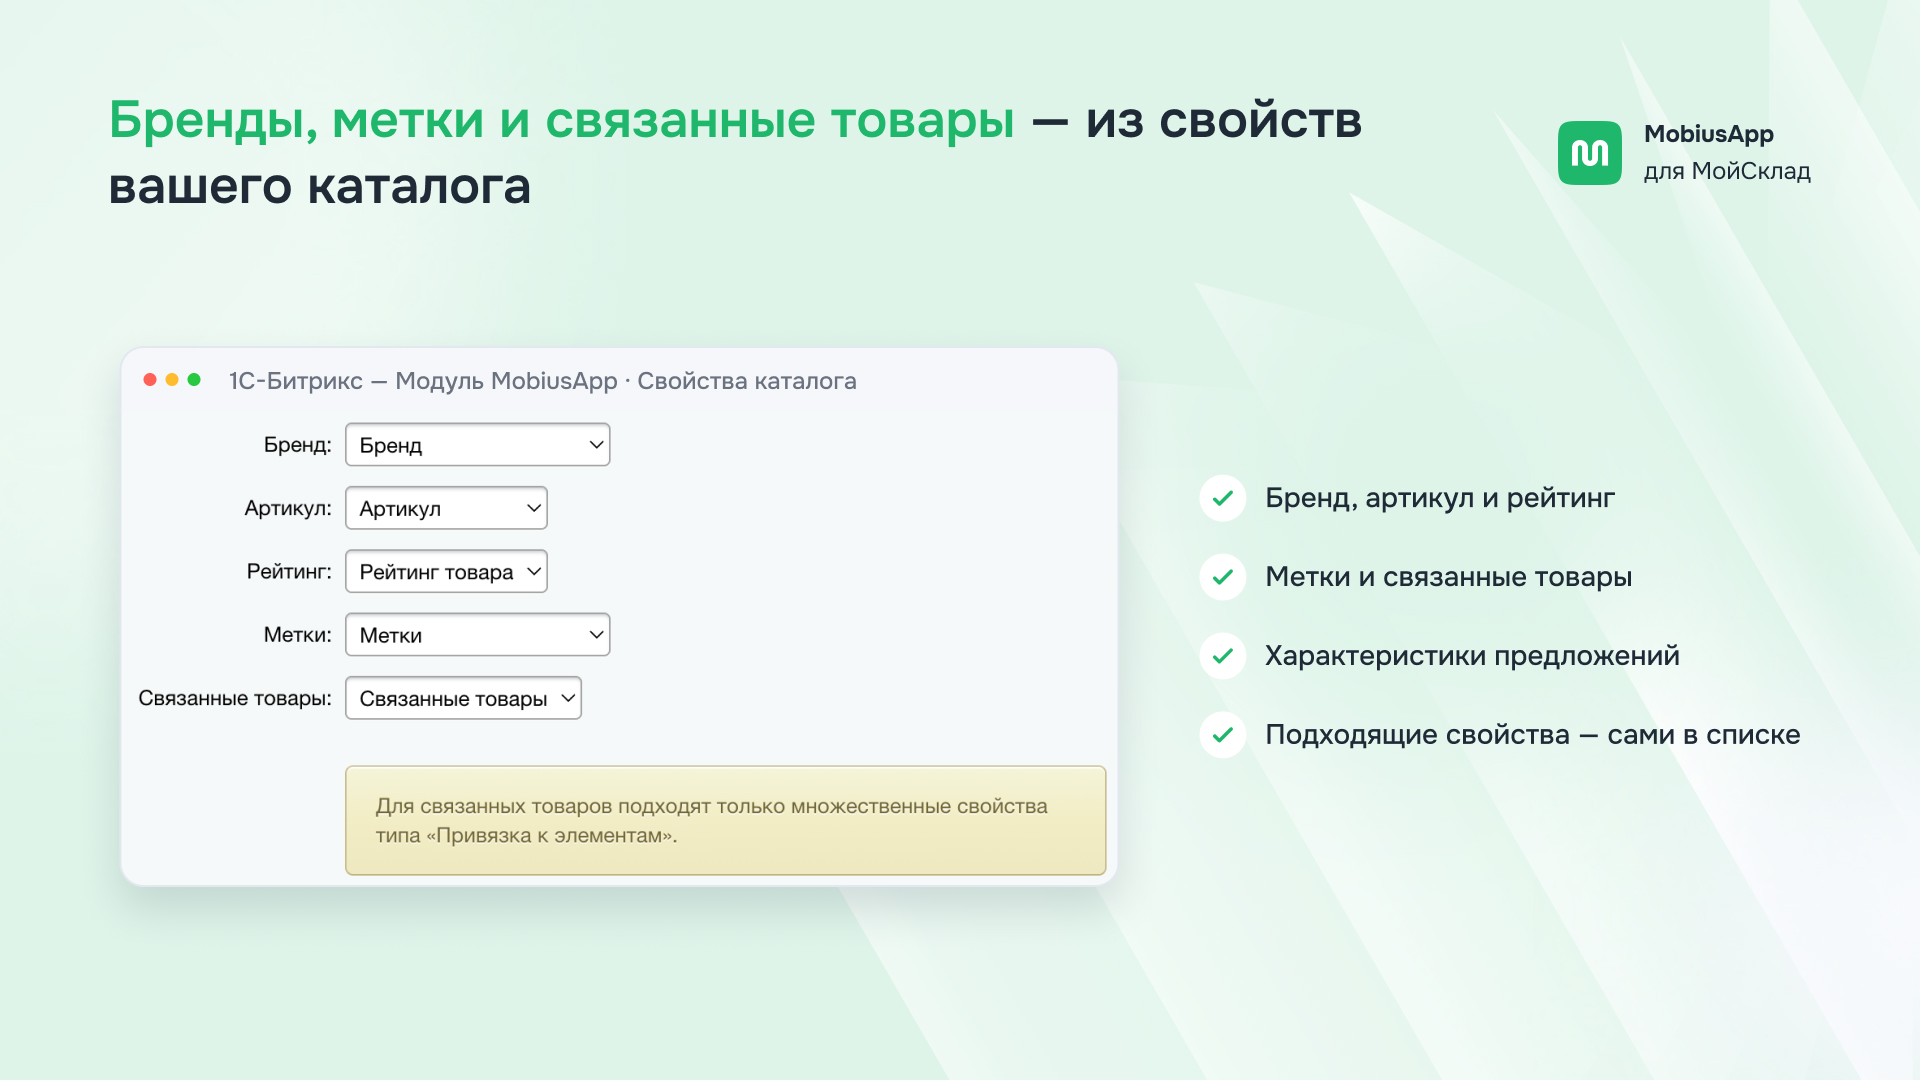Click the yellow hint note about связанных товаров
Image resolution: width=1920 pixels, height=1080 pixels.
pyautogui.click(x=725, y=820)
